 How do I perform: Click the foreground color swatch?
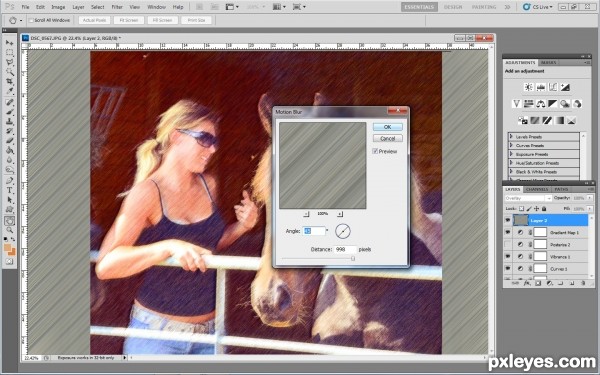[8, 248]
